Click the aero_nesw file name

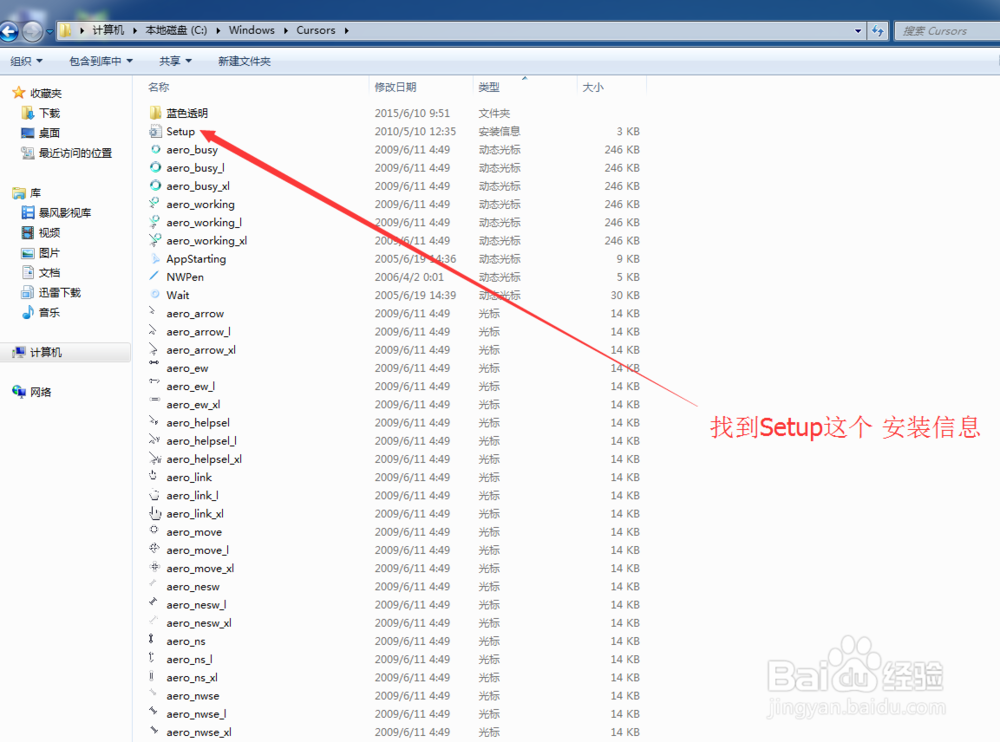tap(193, 586)
